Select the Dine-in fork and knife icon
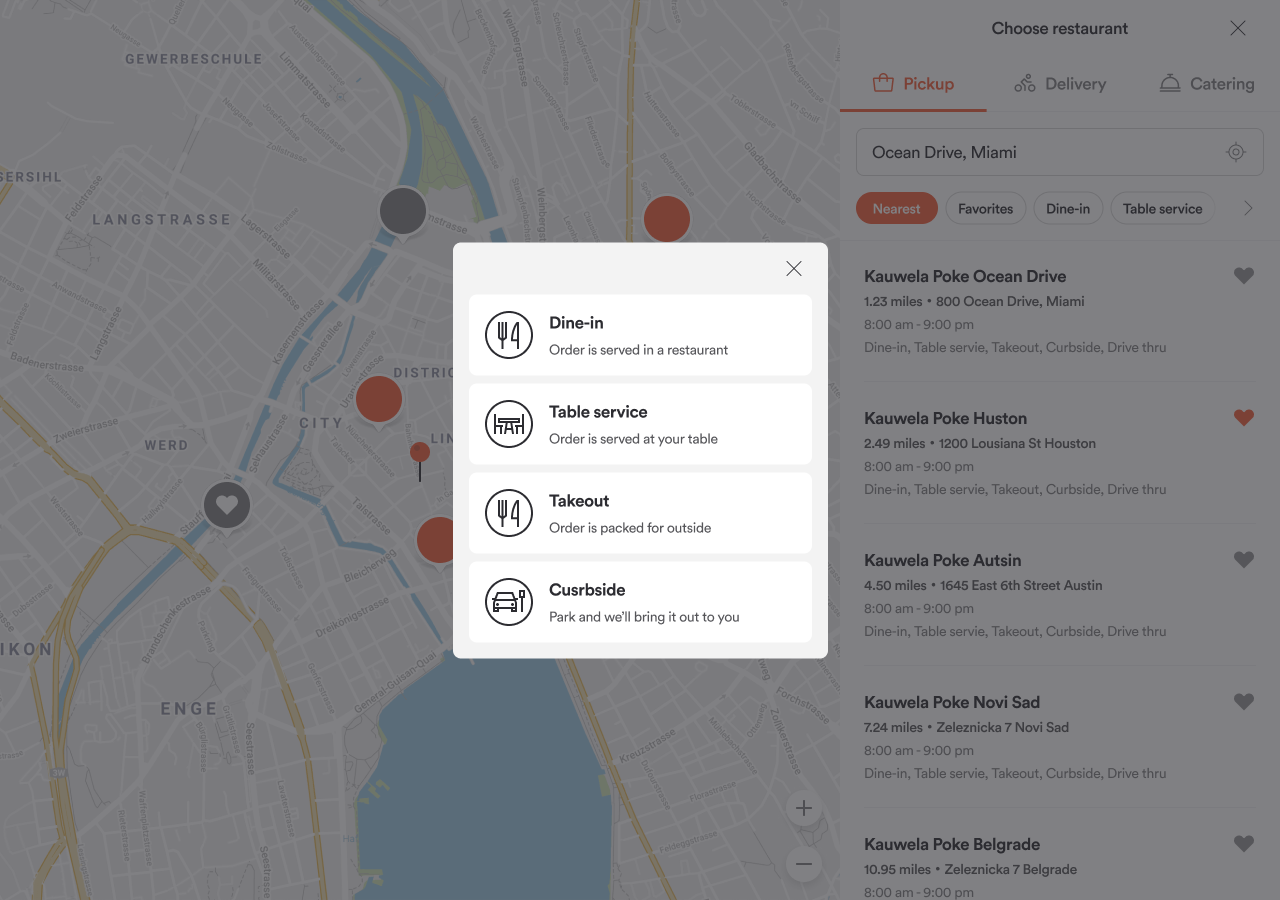 tap(509, 335)
